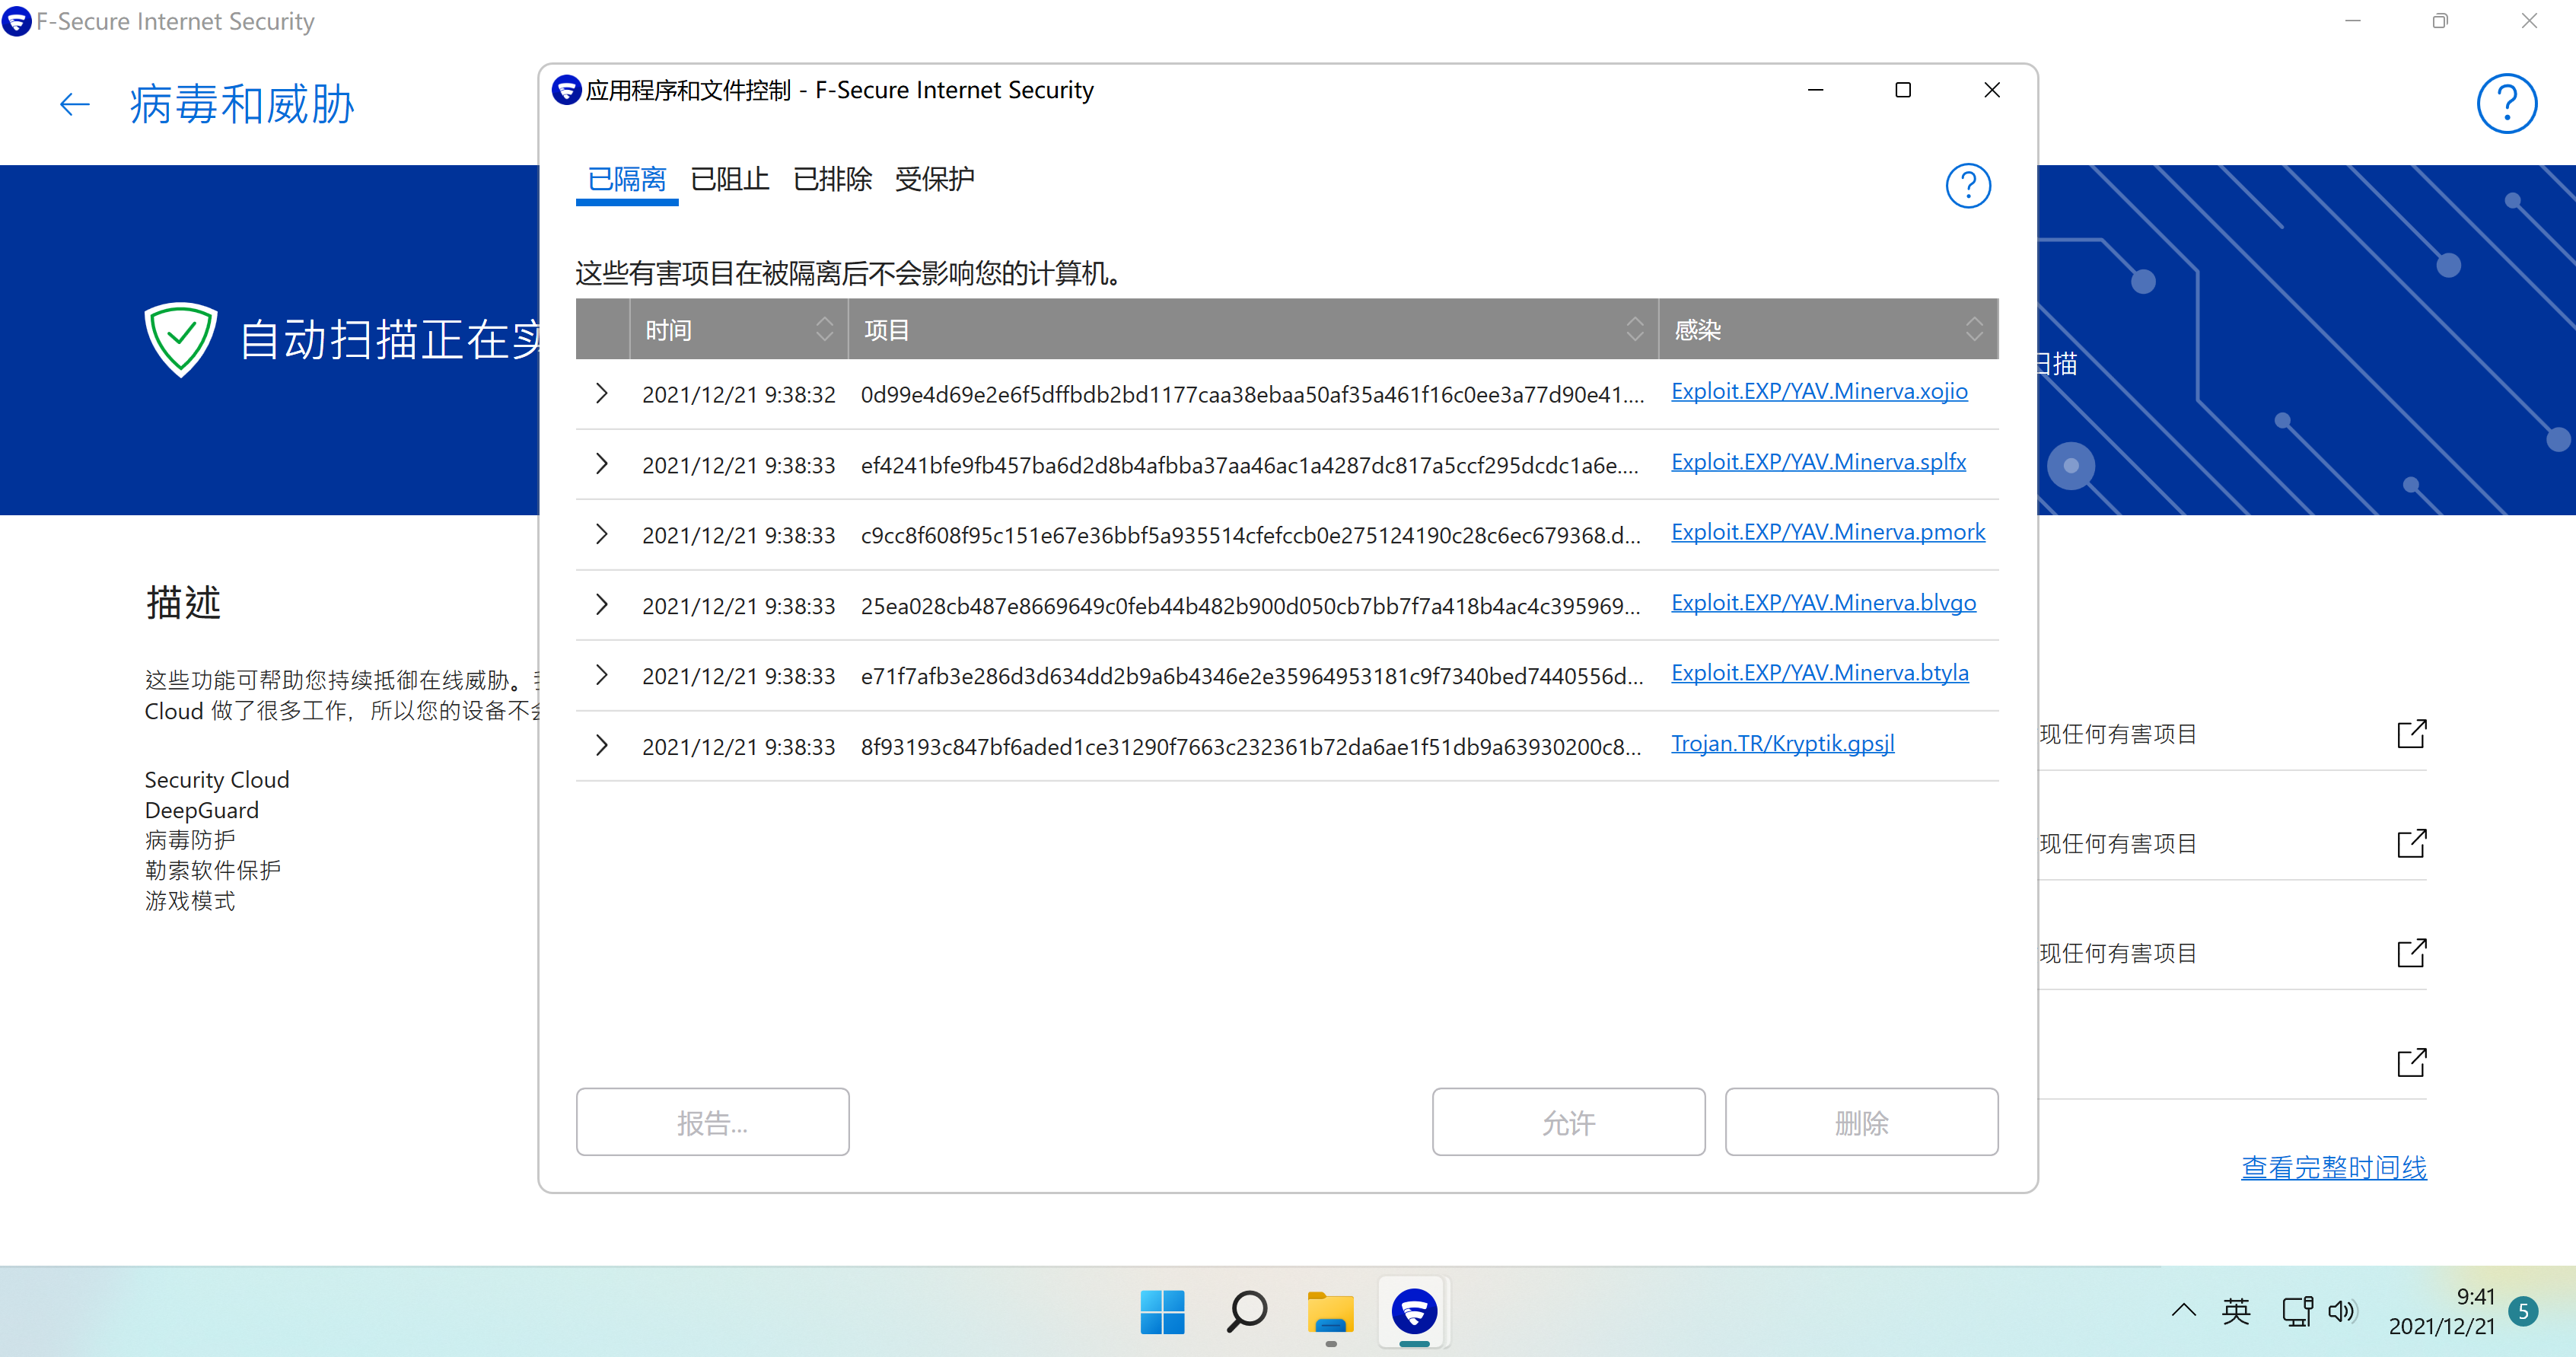Screen dimensions: 2576x1357
Task: Open File Explorer from taskbar
Action: [1330, 1312]
